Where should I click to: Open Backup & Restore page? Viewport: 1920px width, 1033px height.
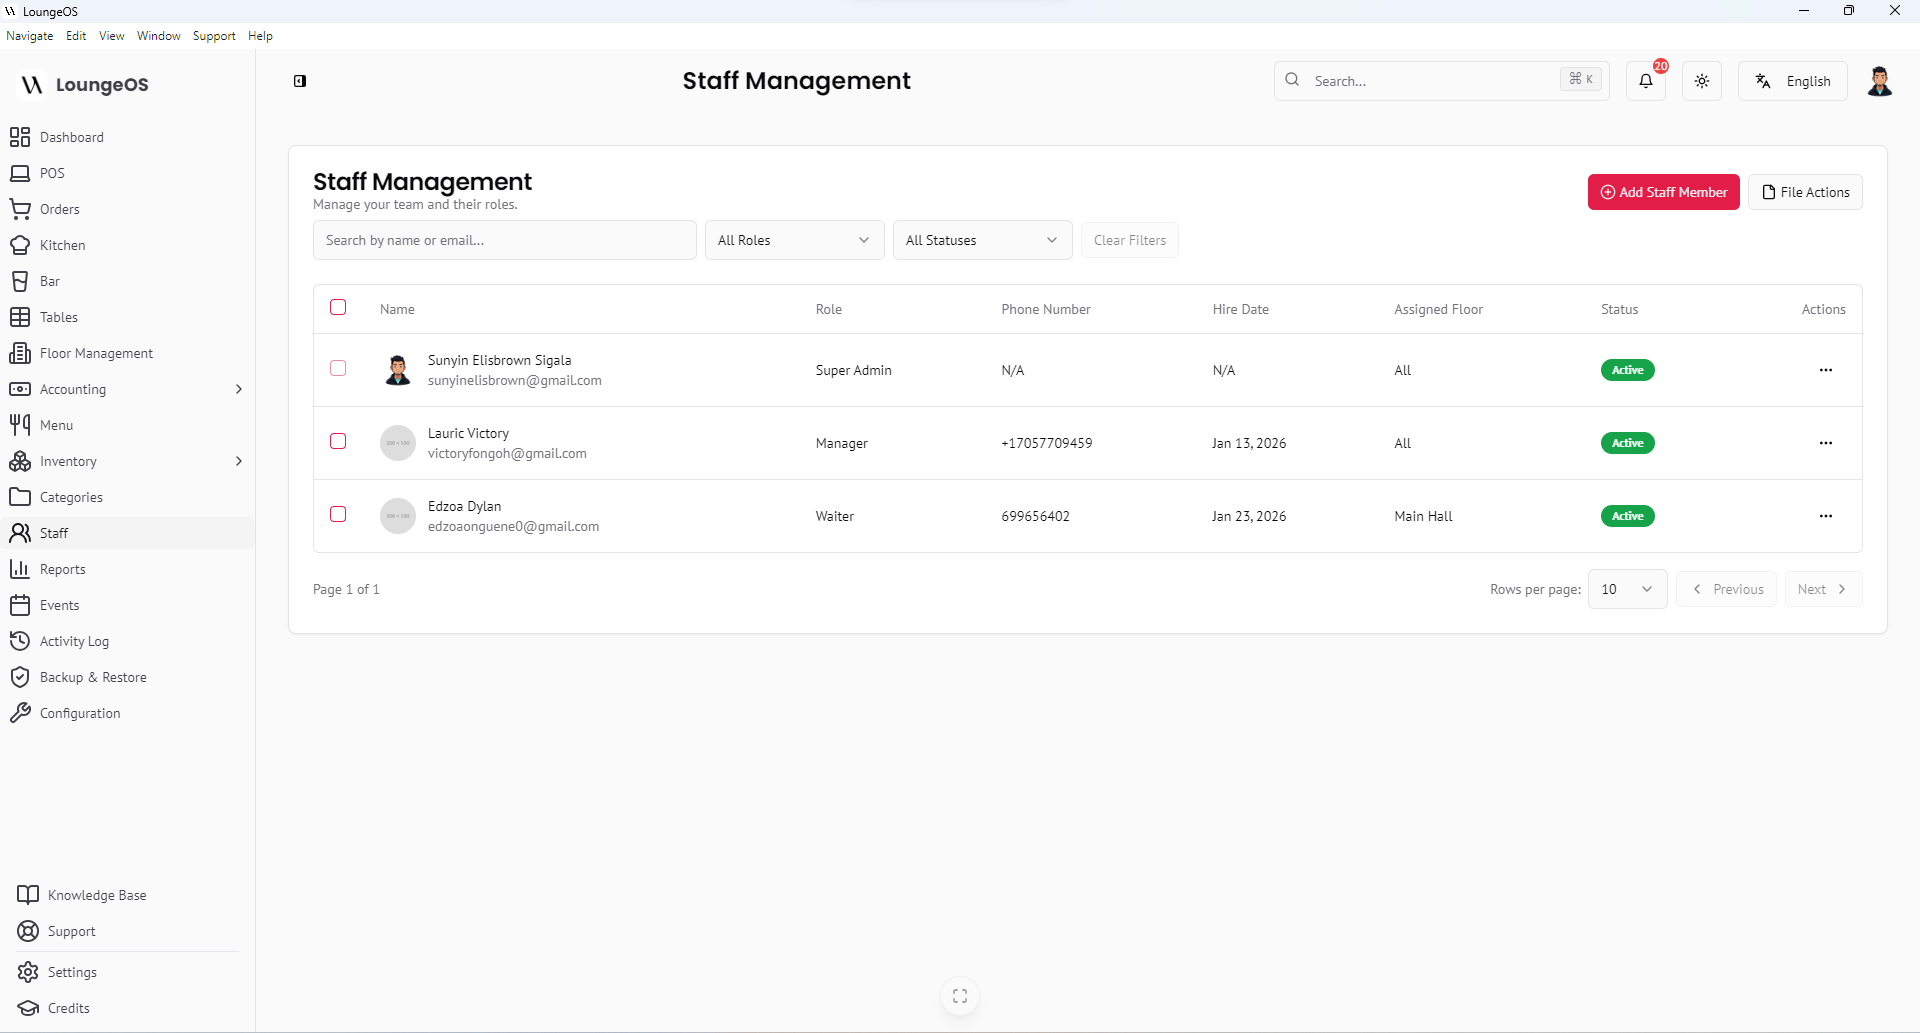click(93, 677)
